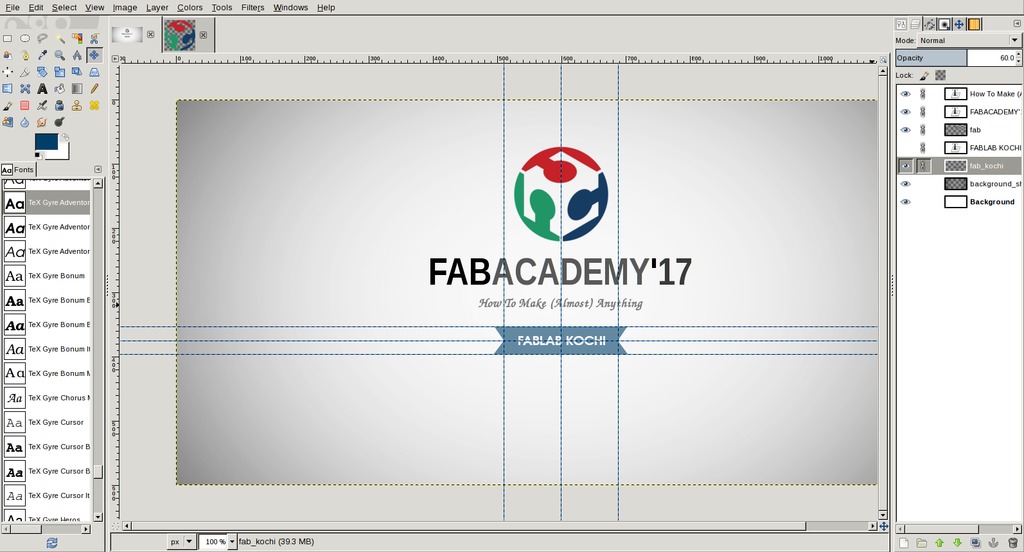Viewport: 1024px width, 552px height.
Task: Select the Zoom magnifier tool
Action: (x=59, y=55)
